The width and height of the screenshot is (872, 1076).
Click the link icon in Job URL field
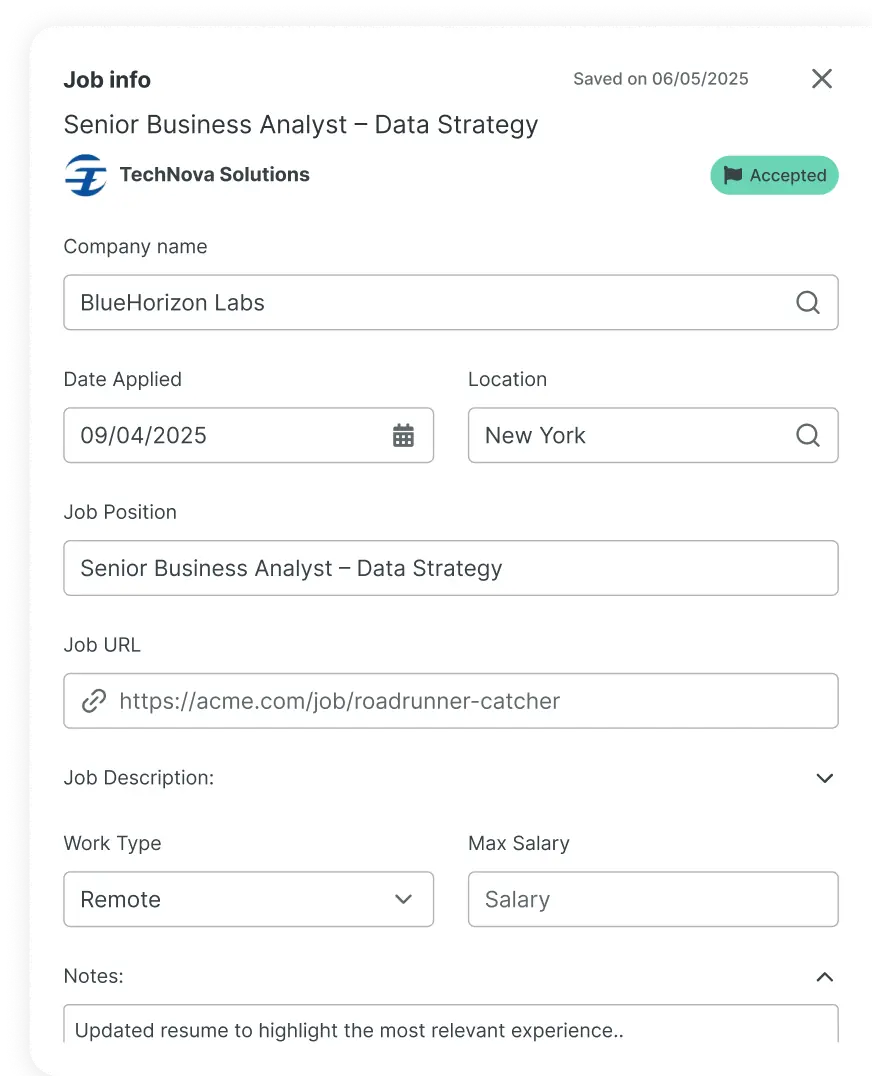pos(94,701)
